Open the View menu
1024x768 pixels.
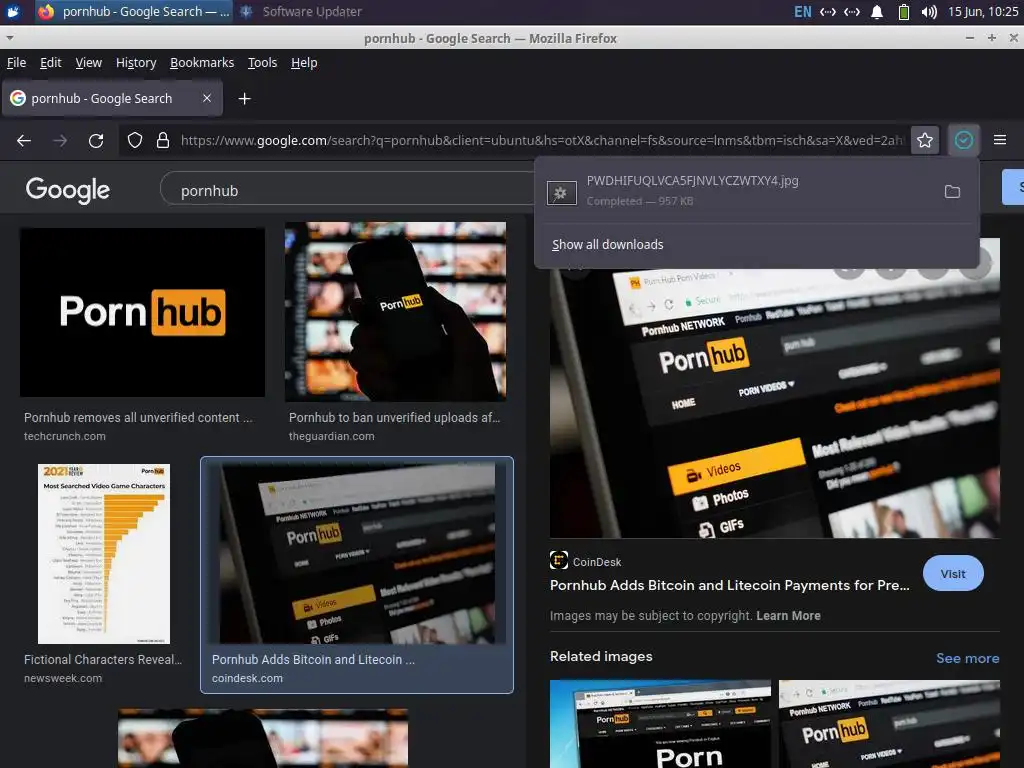[x=88, y=63]
